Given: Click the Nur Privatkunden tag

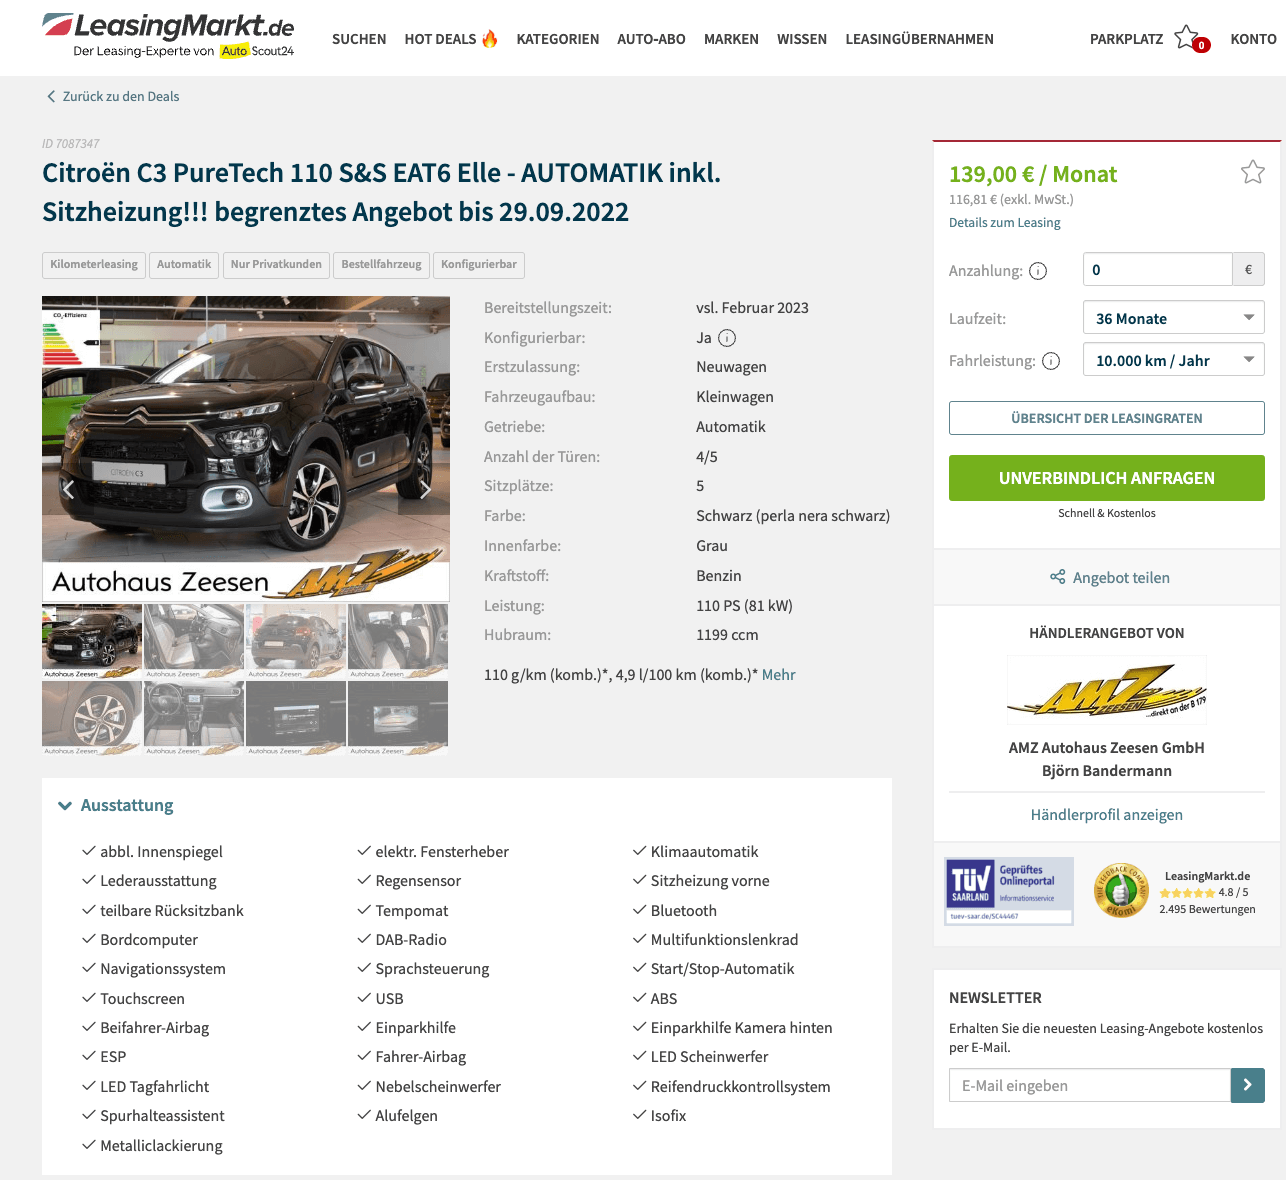Looking at the screenshot, I should pyautogui.click(x=276, y=265).
